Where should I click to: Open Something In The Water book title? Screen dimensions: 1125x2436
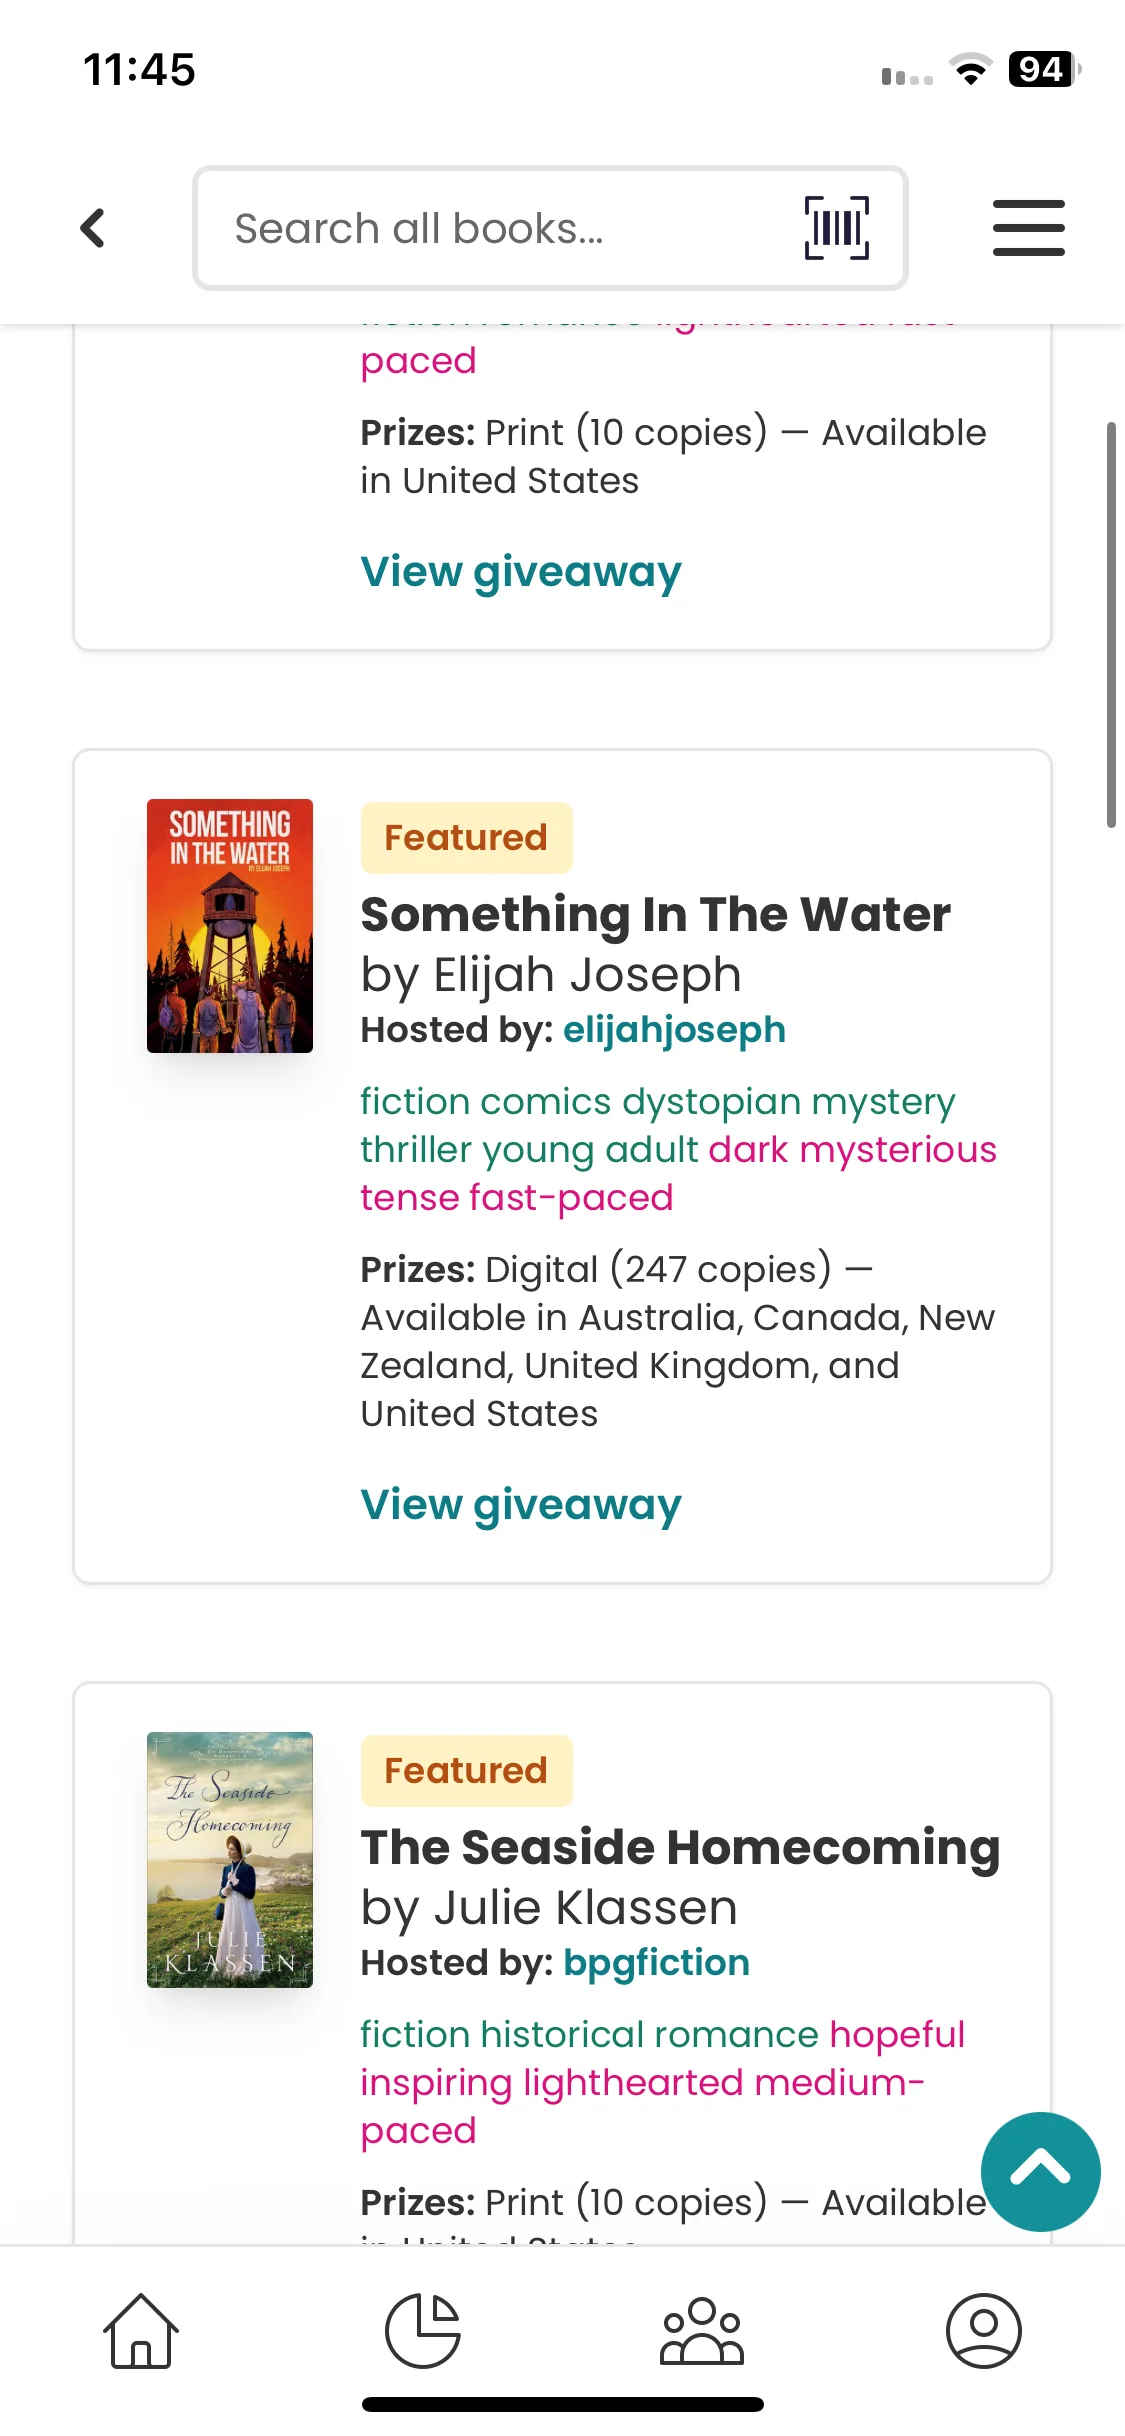click(x=655, y=914)
